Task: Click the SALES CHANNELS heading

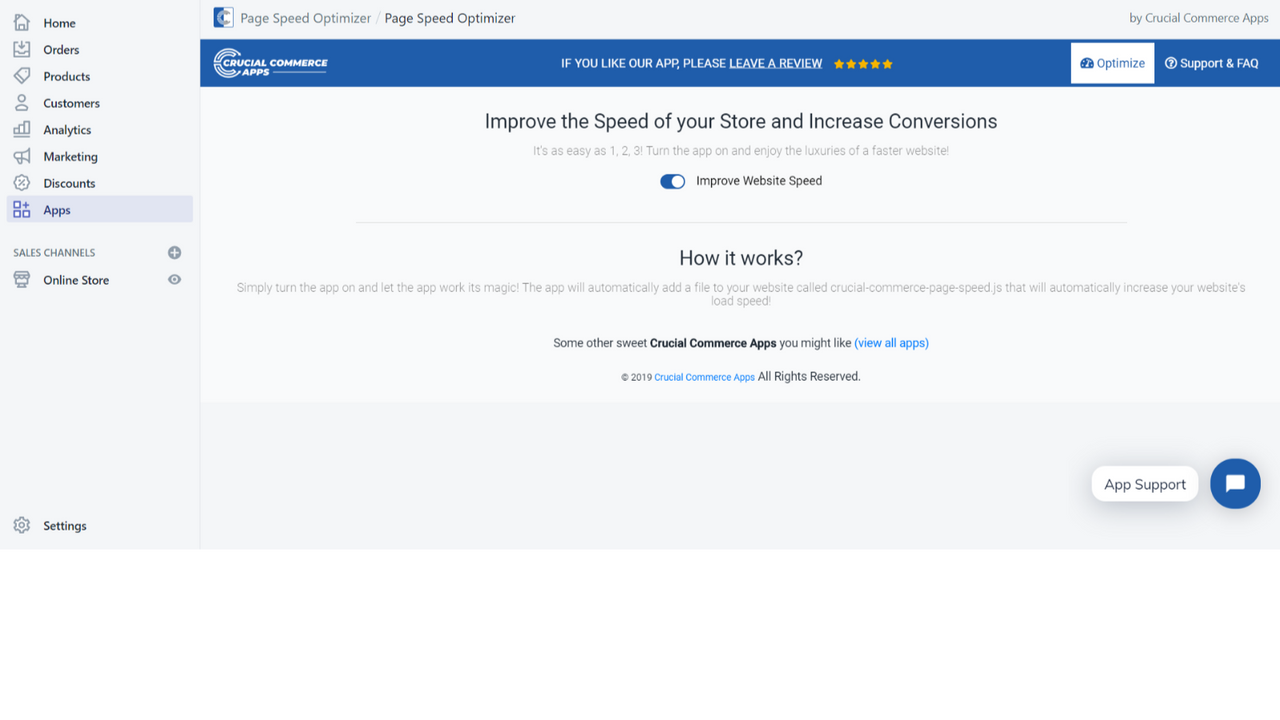Action: tap(54, 253)
